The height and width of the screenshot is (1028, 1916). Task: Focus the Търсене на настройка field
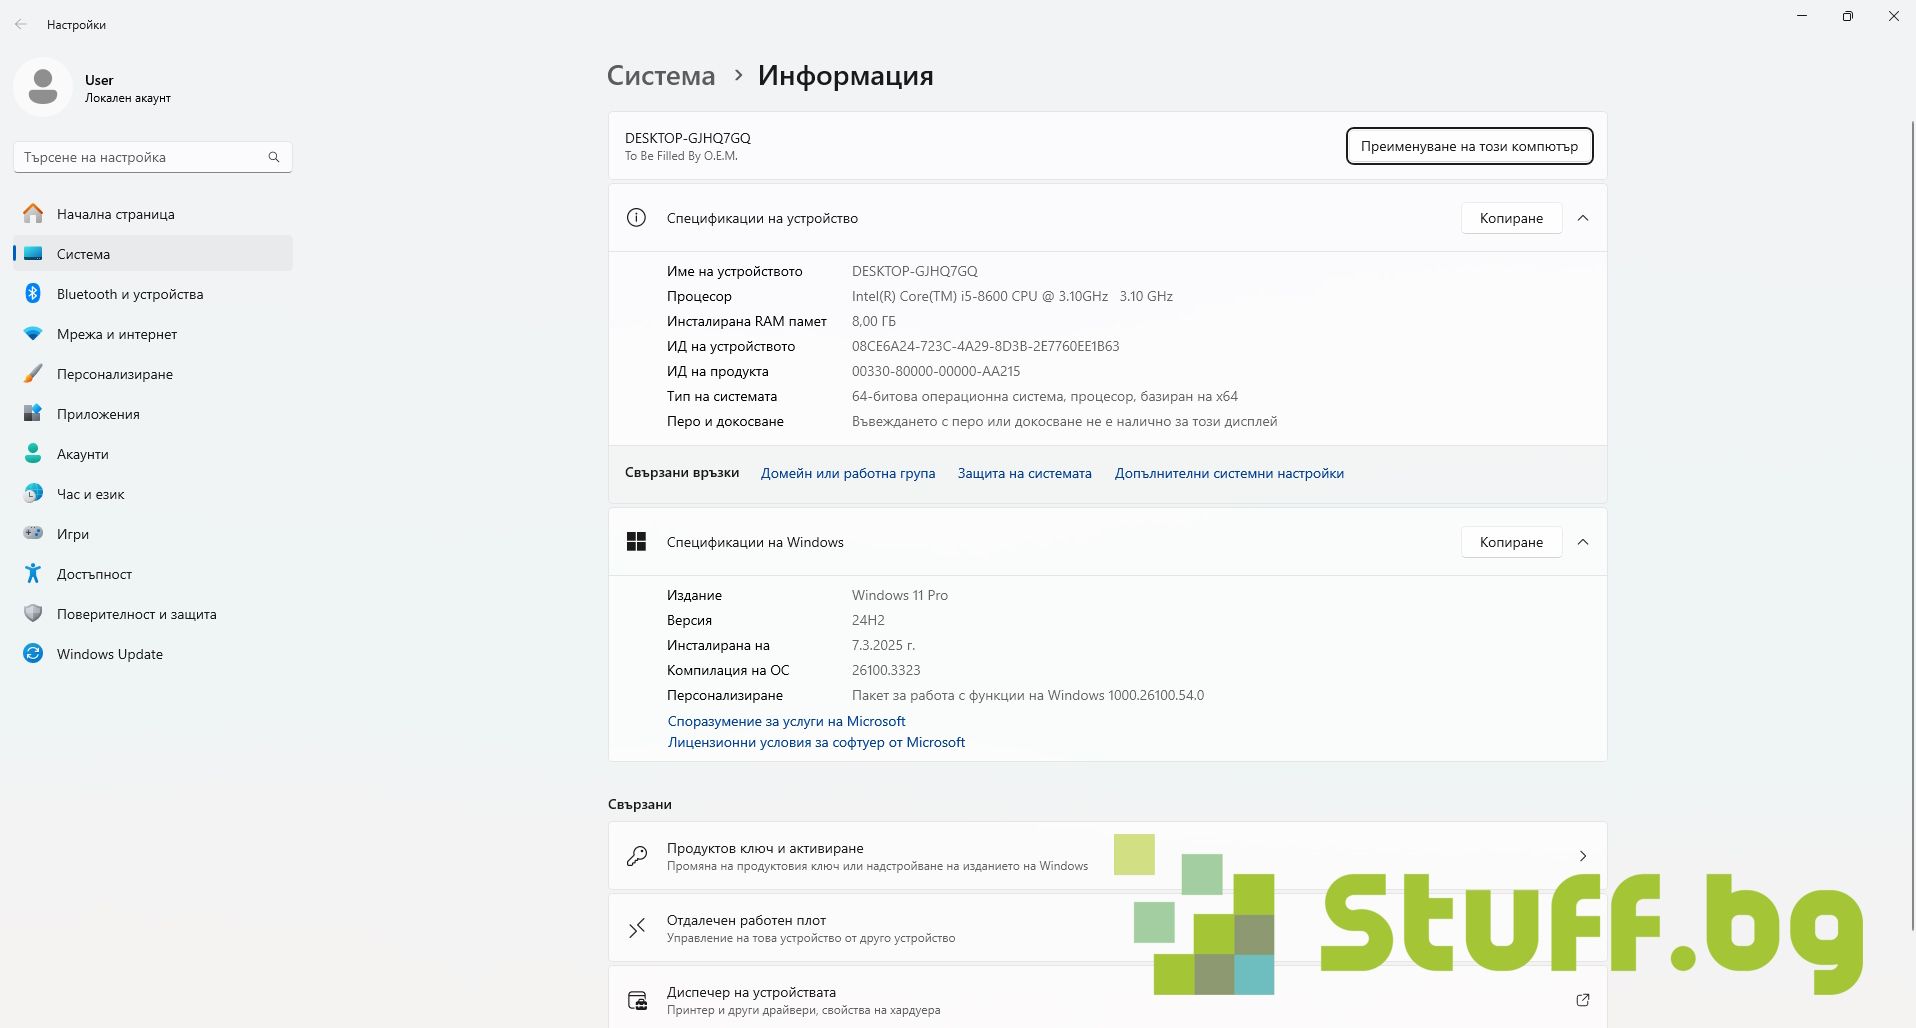153,157
